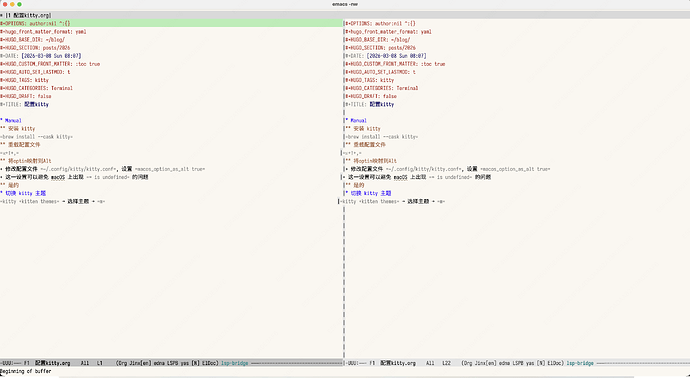Click HUGO_SECTION posts/2026 line in left pane

35,48
